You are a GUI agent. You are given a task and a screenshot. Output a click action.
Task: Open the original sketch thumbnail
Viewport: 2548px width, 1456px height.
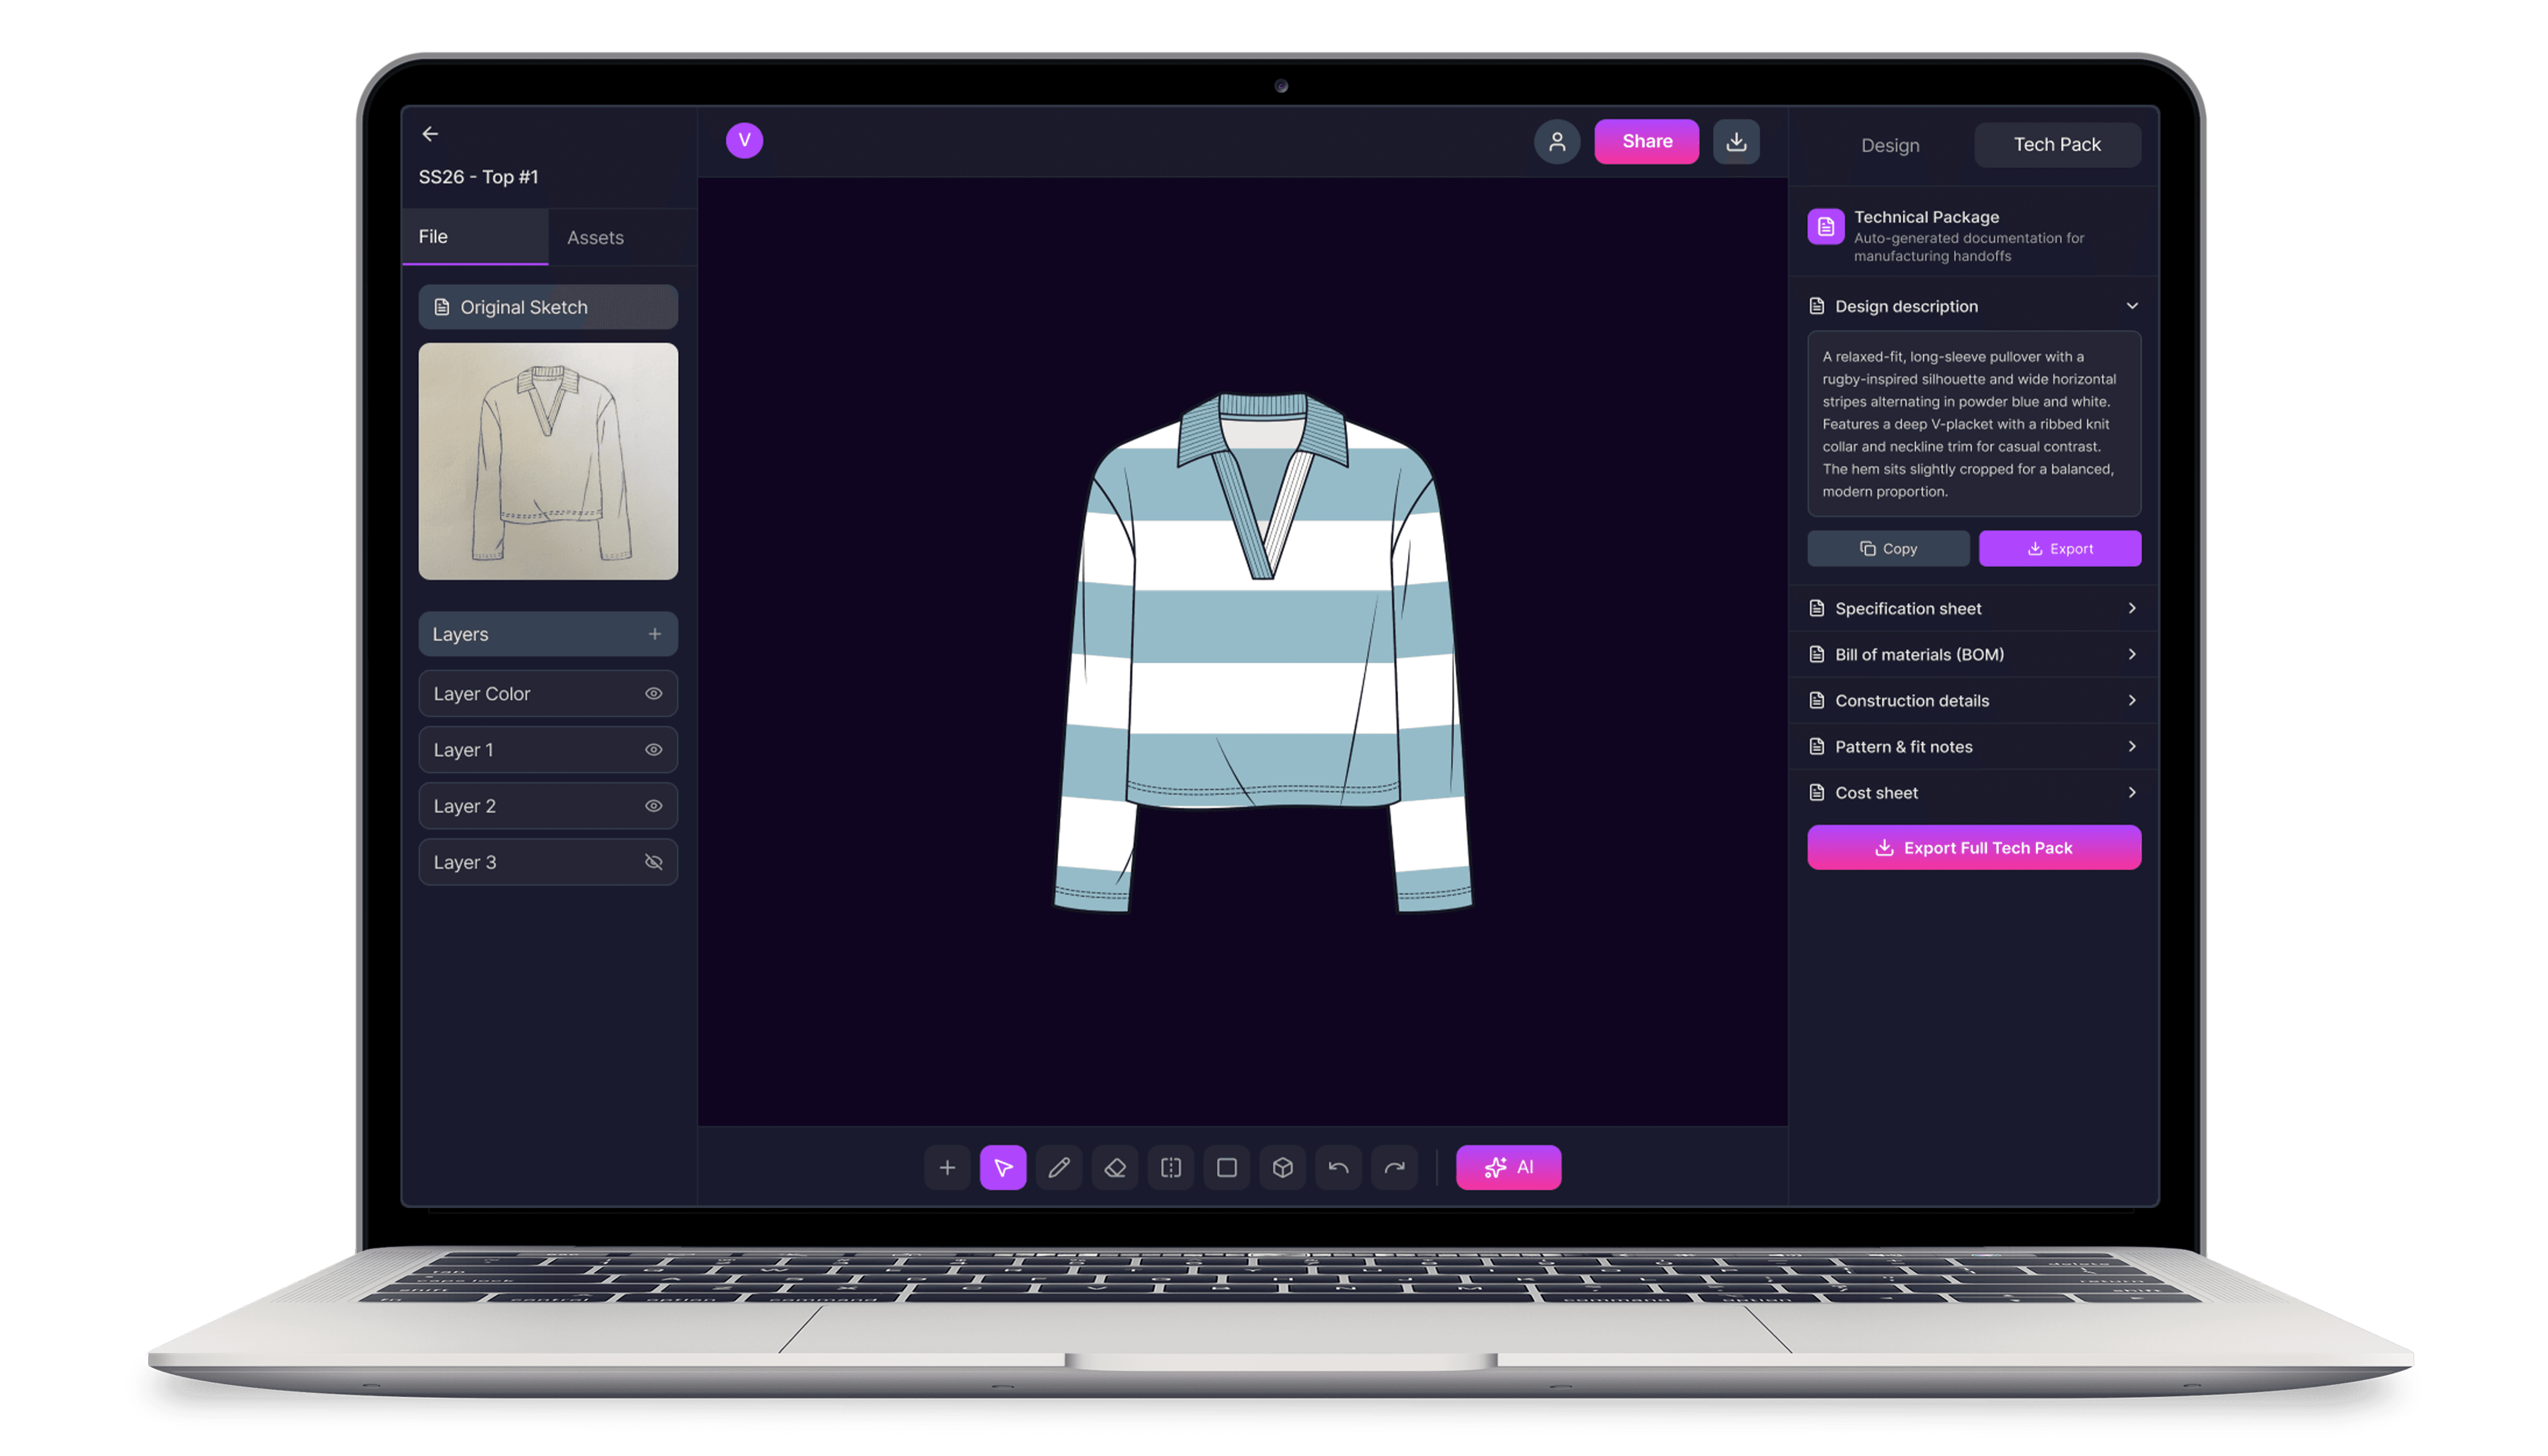(548, 461)
